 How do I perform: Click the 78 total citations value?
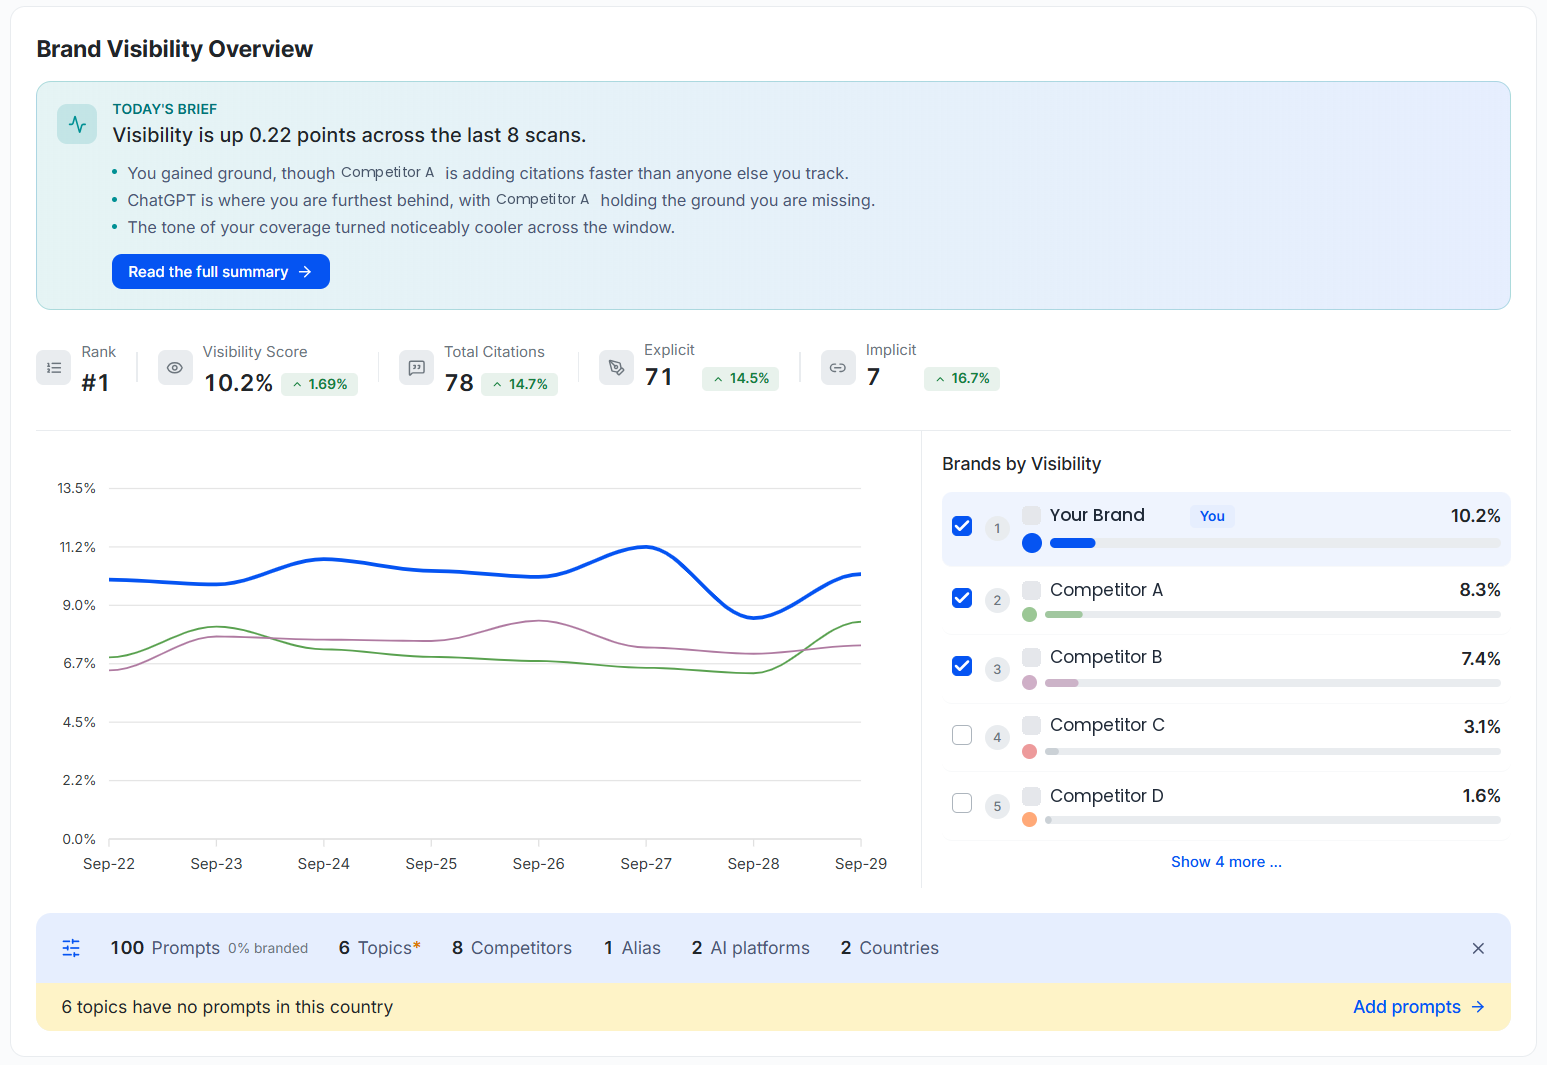click(x=459, y=383)
